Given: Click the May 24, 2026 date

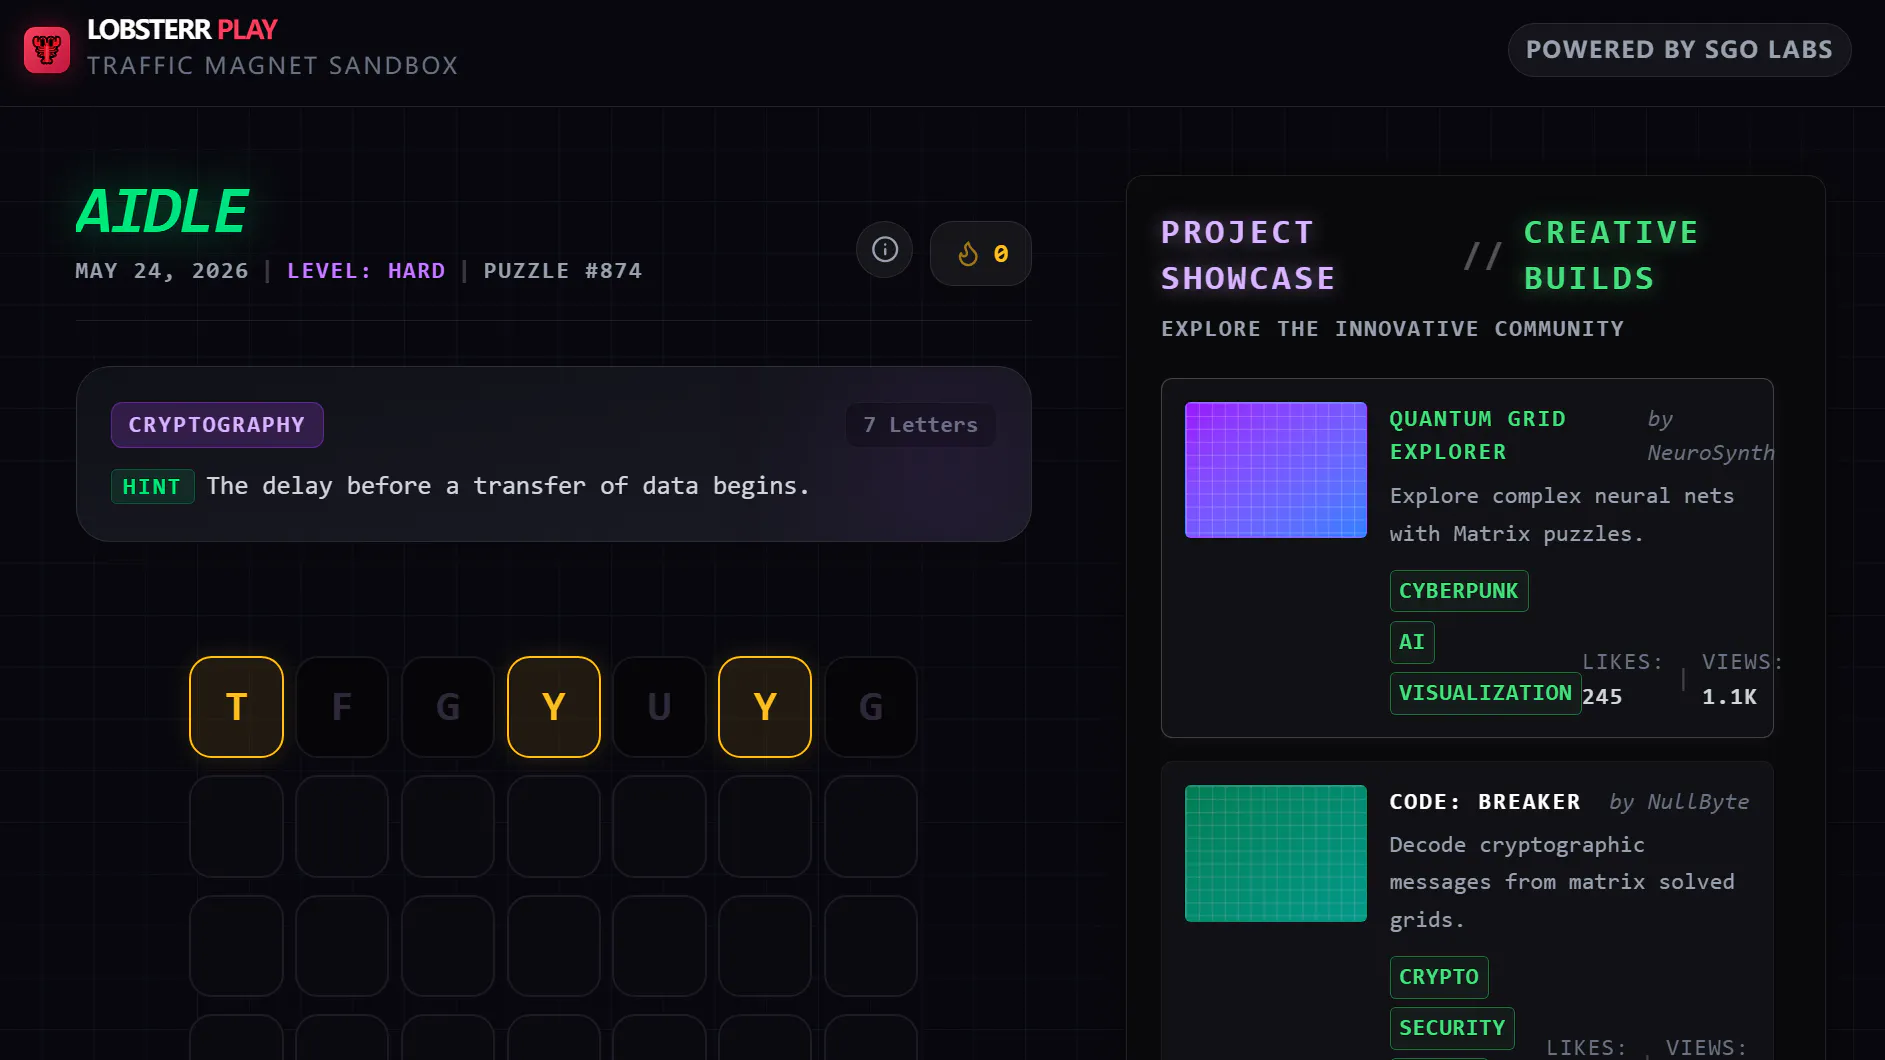Looking at the screenshot, I should pos(162,271).
